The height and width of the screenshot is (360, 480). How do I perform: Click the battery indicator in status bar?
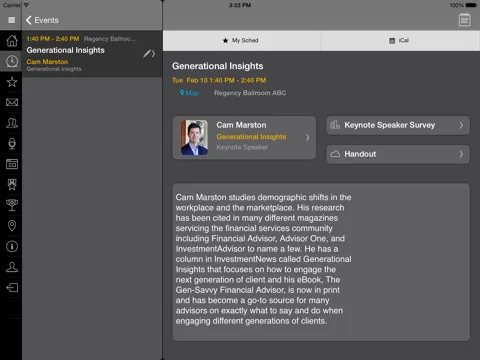pyautogui.click(x=471, y=5)
